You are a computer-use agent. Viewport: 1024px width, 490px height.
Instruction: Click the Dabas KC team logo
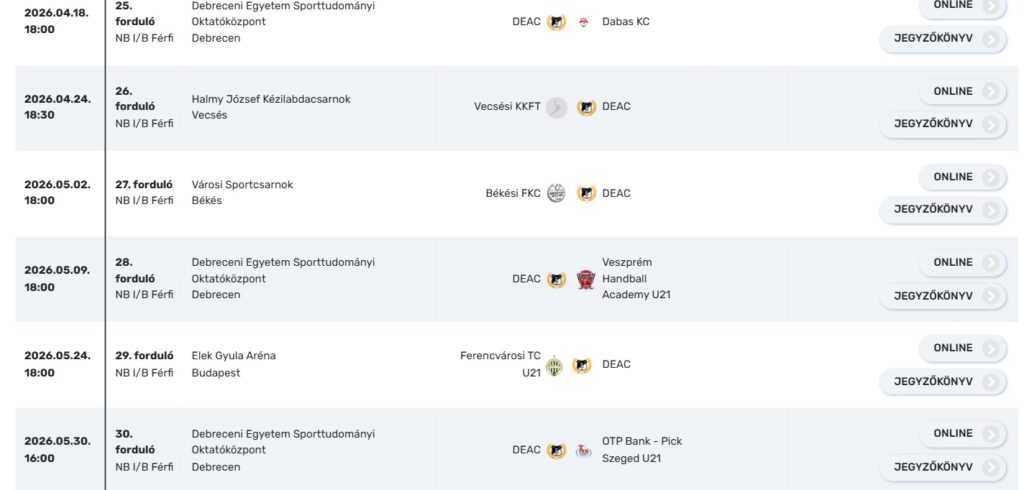[x=584, y=22]
